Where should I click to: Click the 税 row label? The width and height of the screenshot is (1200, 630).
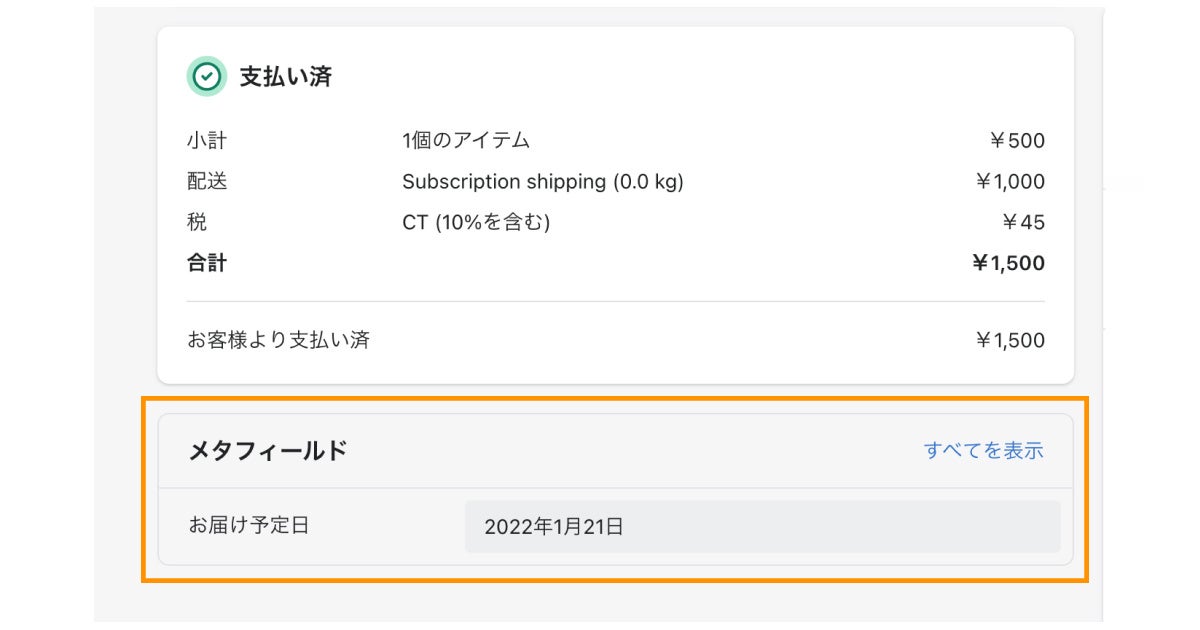(x=197, y=222)
